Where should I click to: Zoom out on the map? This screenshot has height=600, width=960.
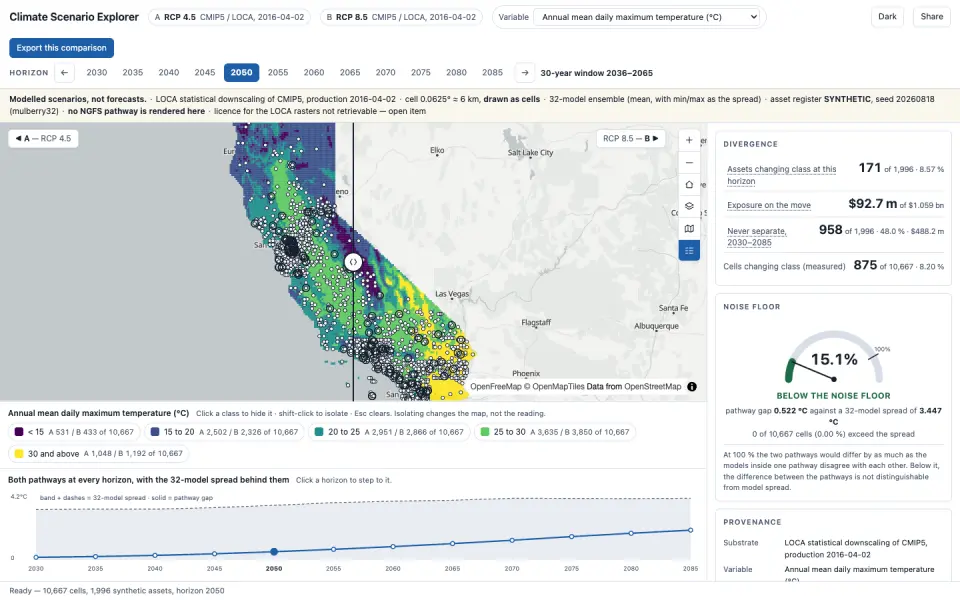pyautogui.click(x=689, y=162)
